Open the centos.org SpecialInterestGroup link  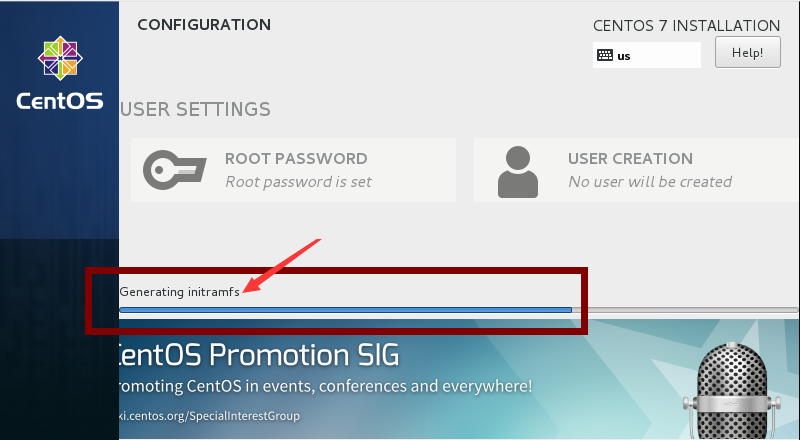(209, 415)
